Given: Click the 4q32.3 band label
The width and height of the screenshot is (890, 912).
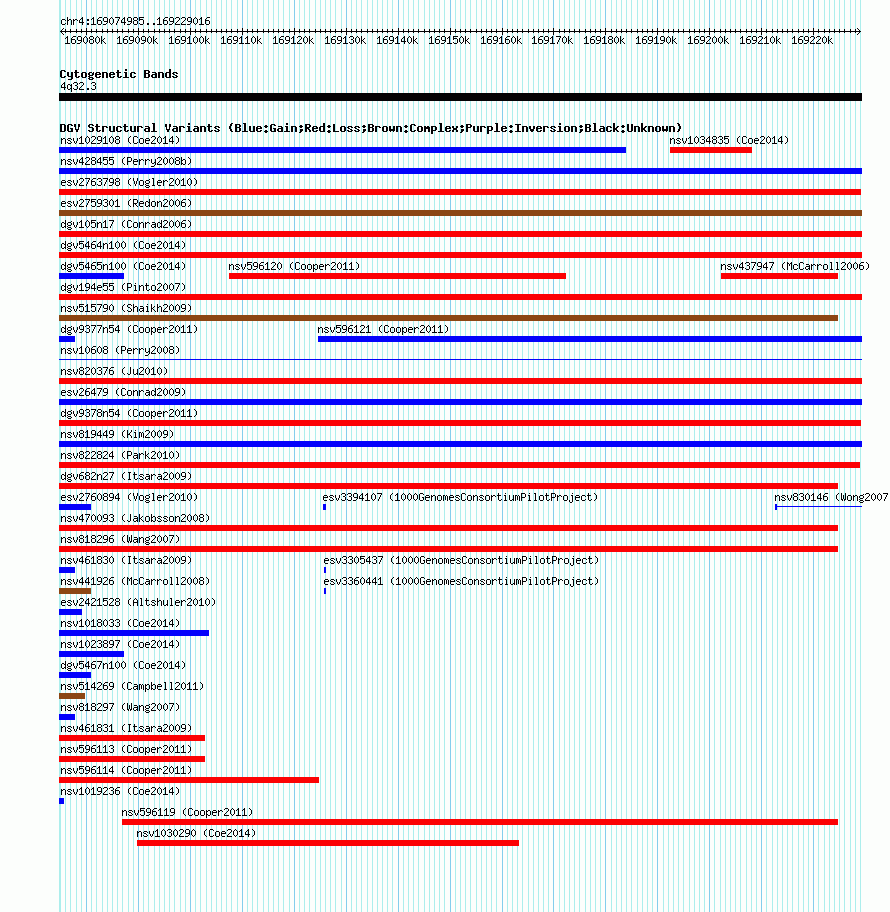Looking at the screenshot, I should pos(78,86).
